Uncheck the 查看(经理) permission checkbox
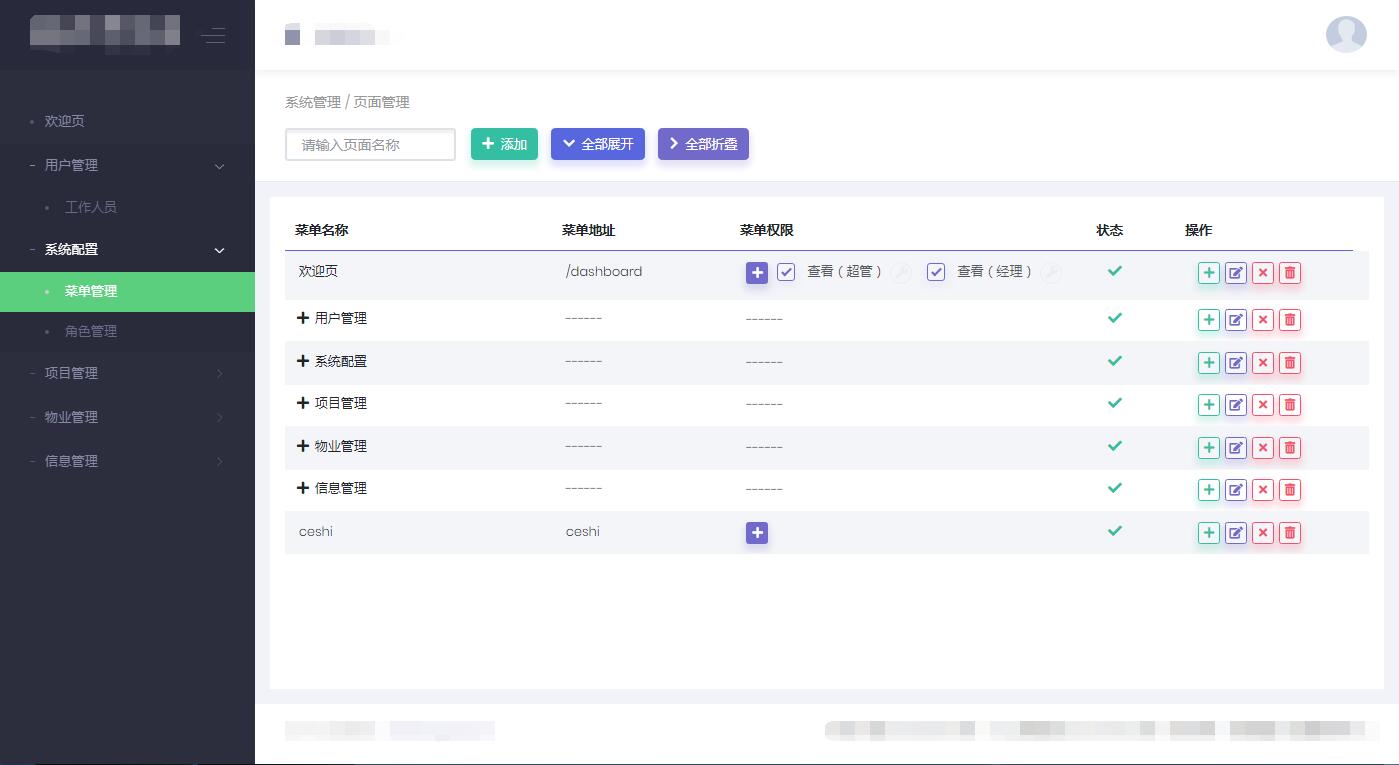Screen dimensions: 1399x765 coord(936,272)
